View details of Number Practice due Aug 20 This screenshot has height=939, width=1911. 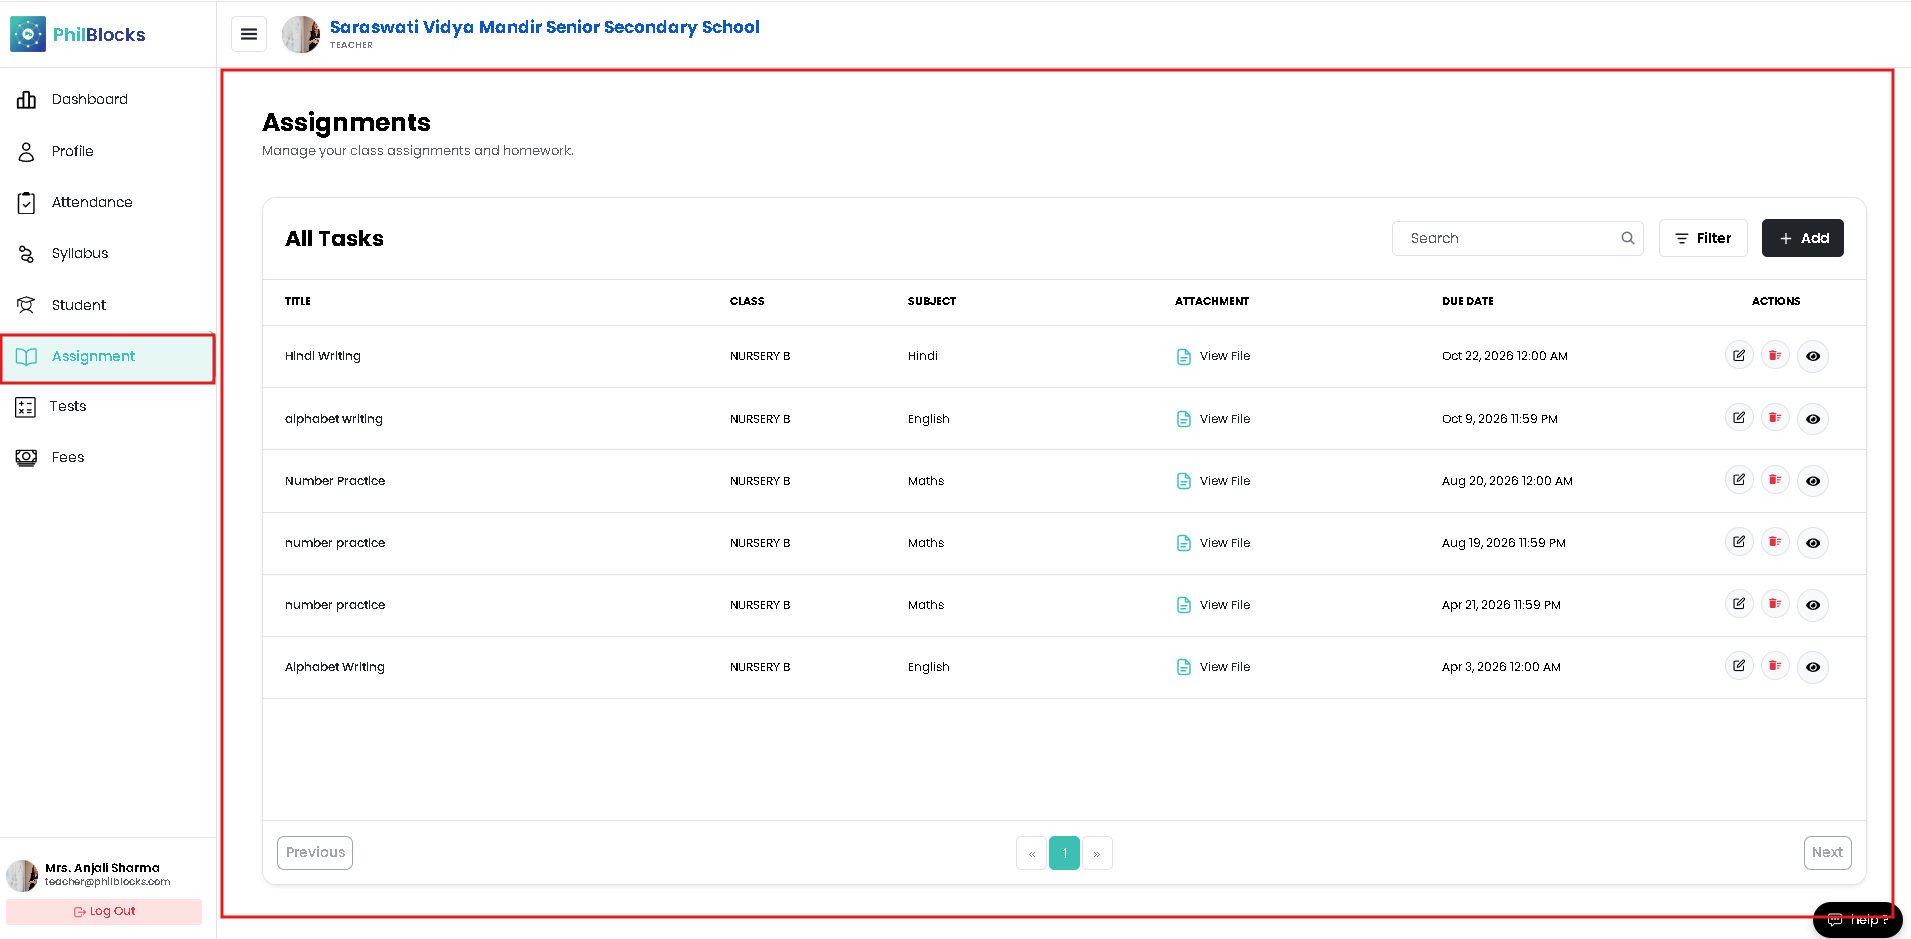(1813, 481)
